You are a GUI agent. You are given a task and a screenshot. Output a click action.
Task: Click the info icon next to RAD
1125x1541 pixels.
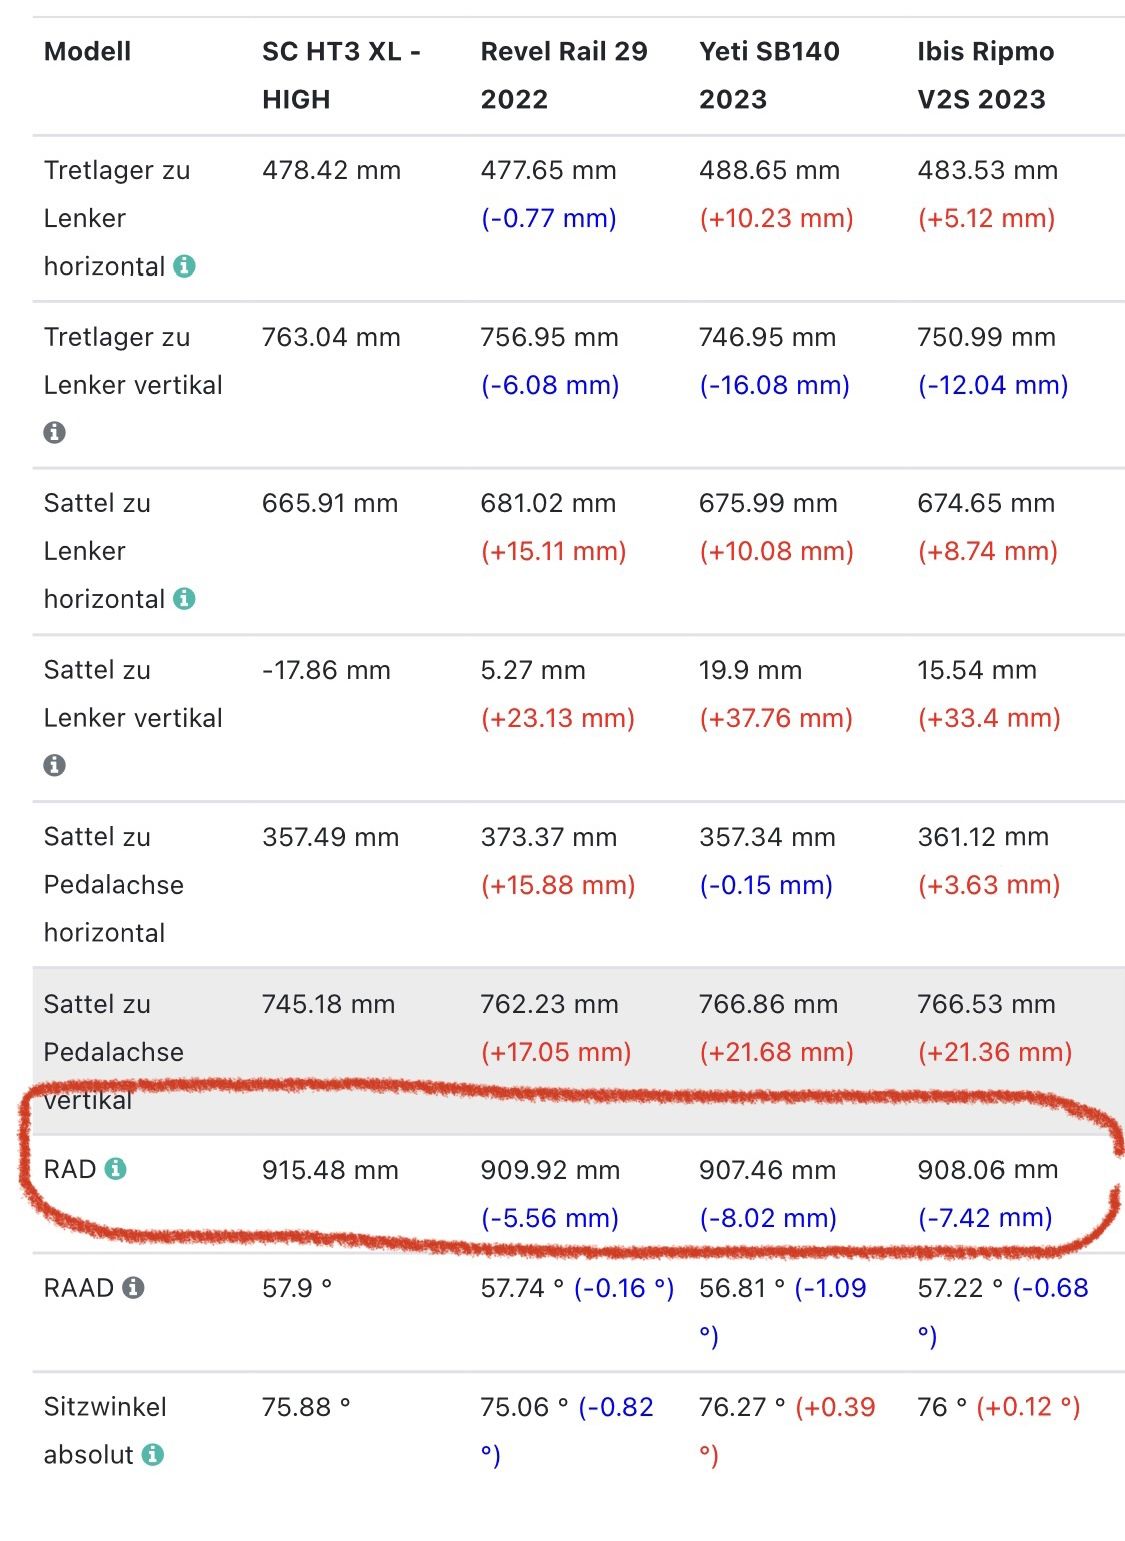click(116, 1168)
